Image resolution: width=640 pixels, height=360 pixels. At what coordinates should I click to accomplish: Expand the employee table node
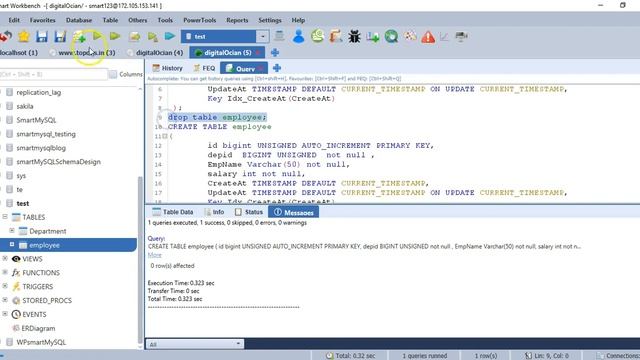12,244
